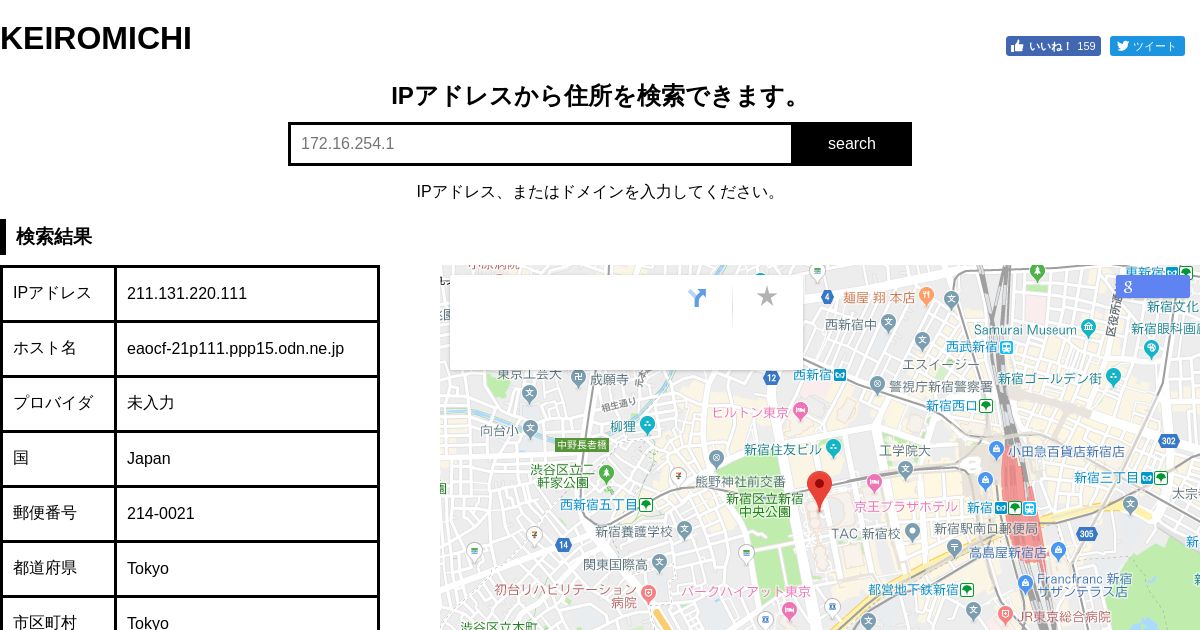Click the 京王プラザホテル hotel icon
The image size is (1200, 630).
click(x=874, y=485)
